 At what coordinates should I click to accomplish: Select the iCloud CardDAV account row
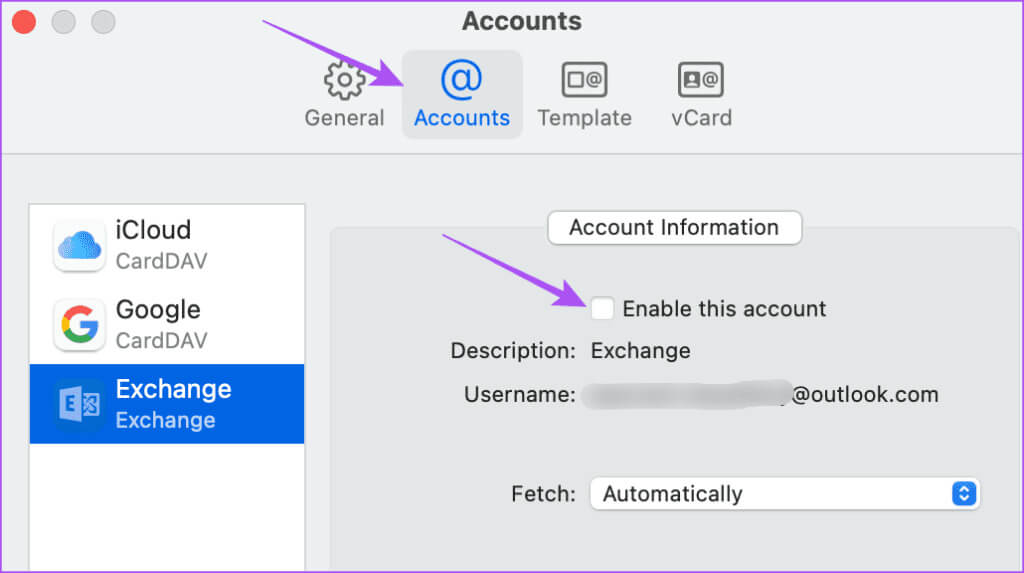(x=167, y=245)
